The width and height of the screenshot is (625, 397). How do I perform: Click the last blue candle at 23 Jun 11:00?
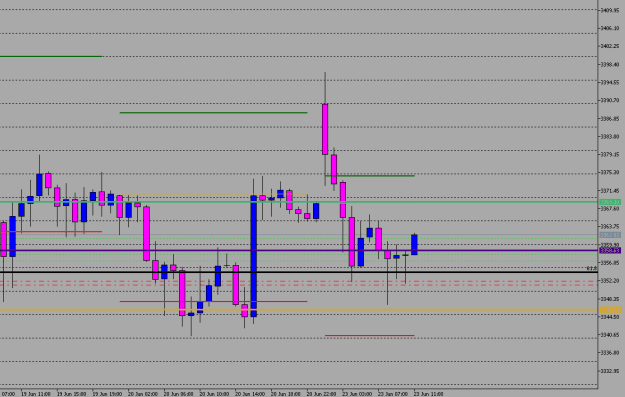415,245
